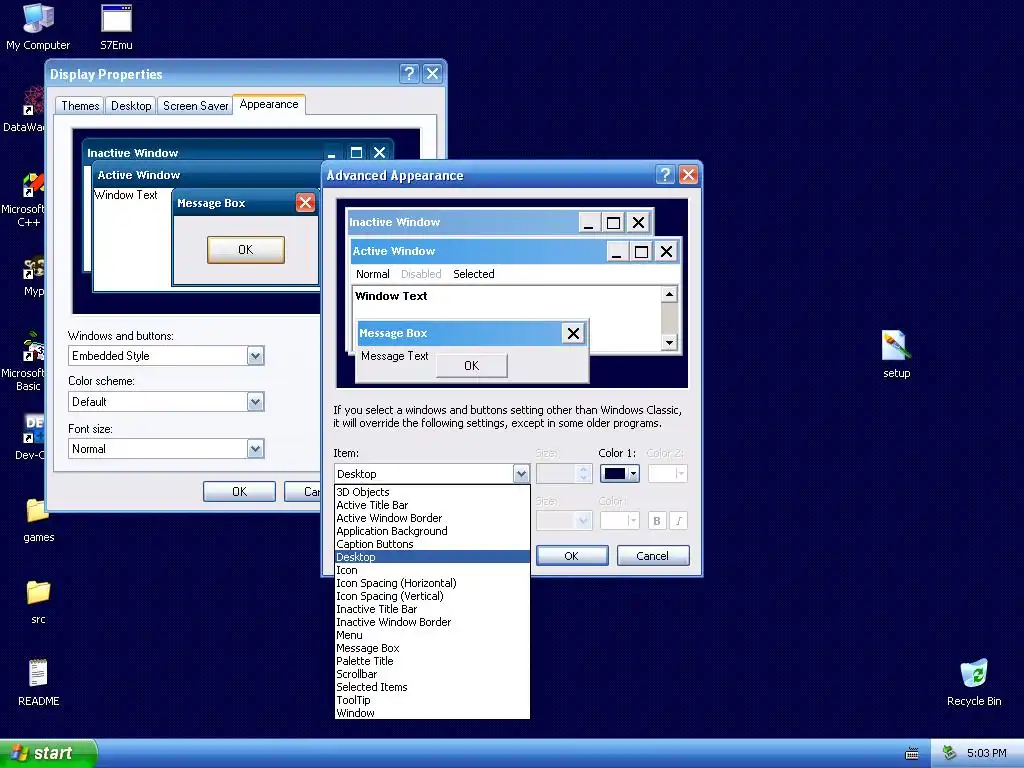Viewport: 1024px width, 768px height.
Task: Click OK in Display Properties dialog
Action: (x=239, y=492)
